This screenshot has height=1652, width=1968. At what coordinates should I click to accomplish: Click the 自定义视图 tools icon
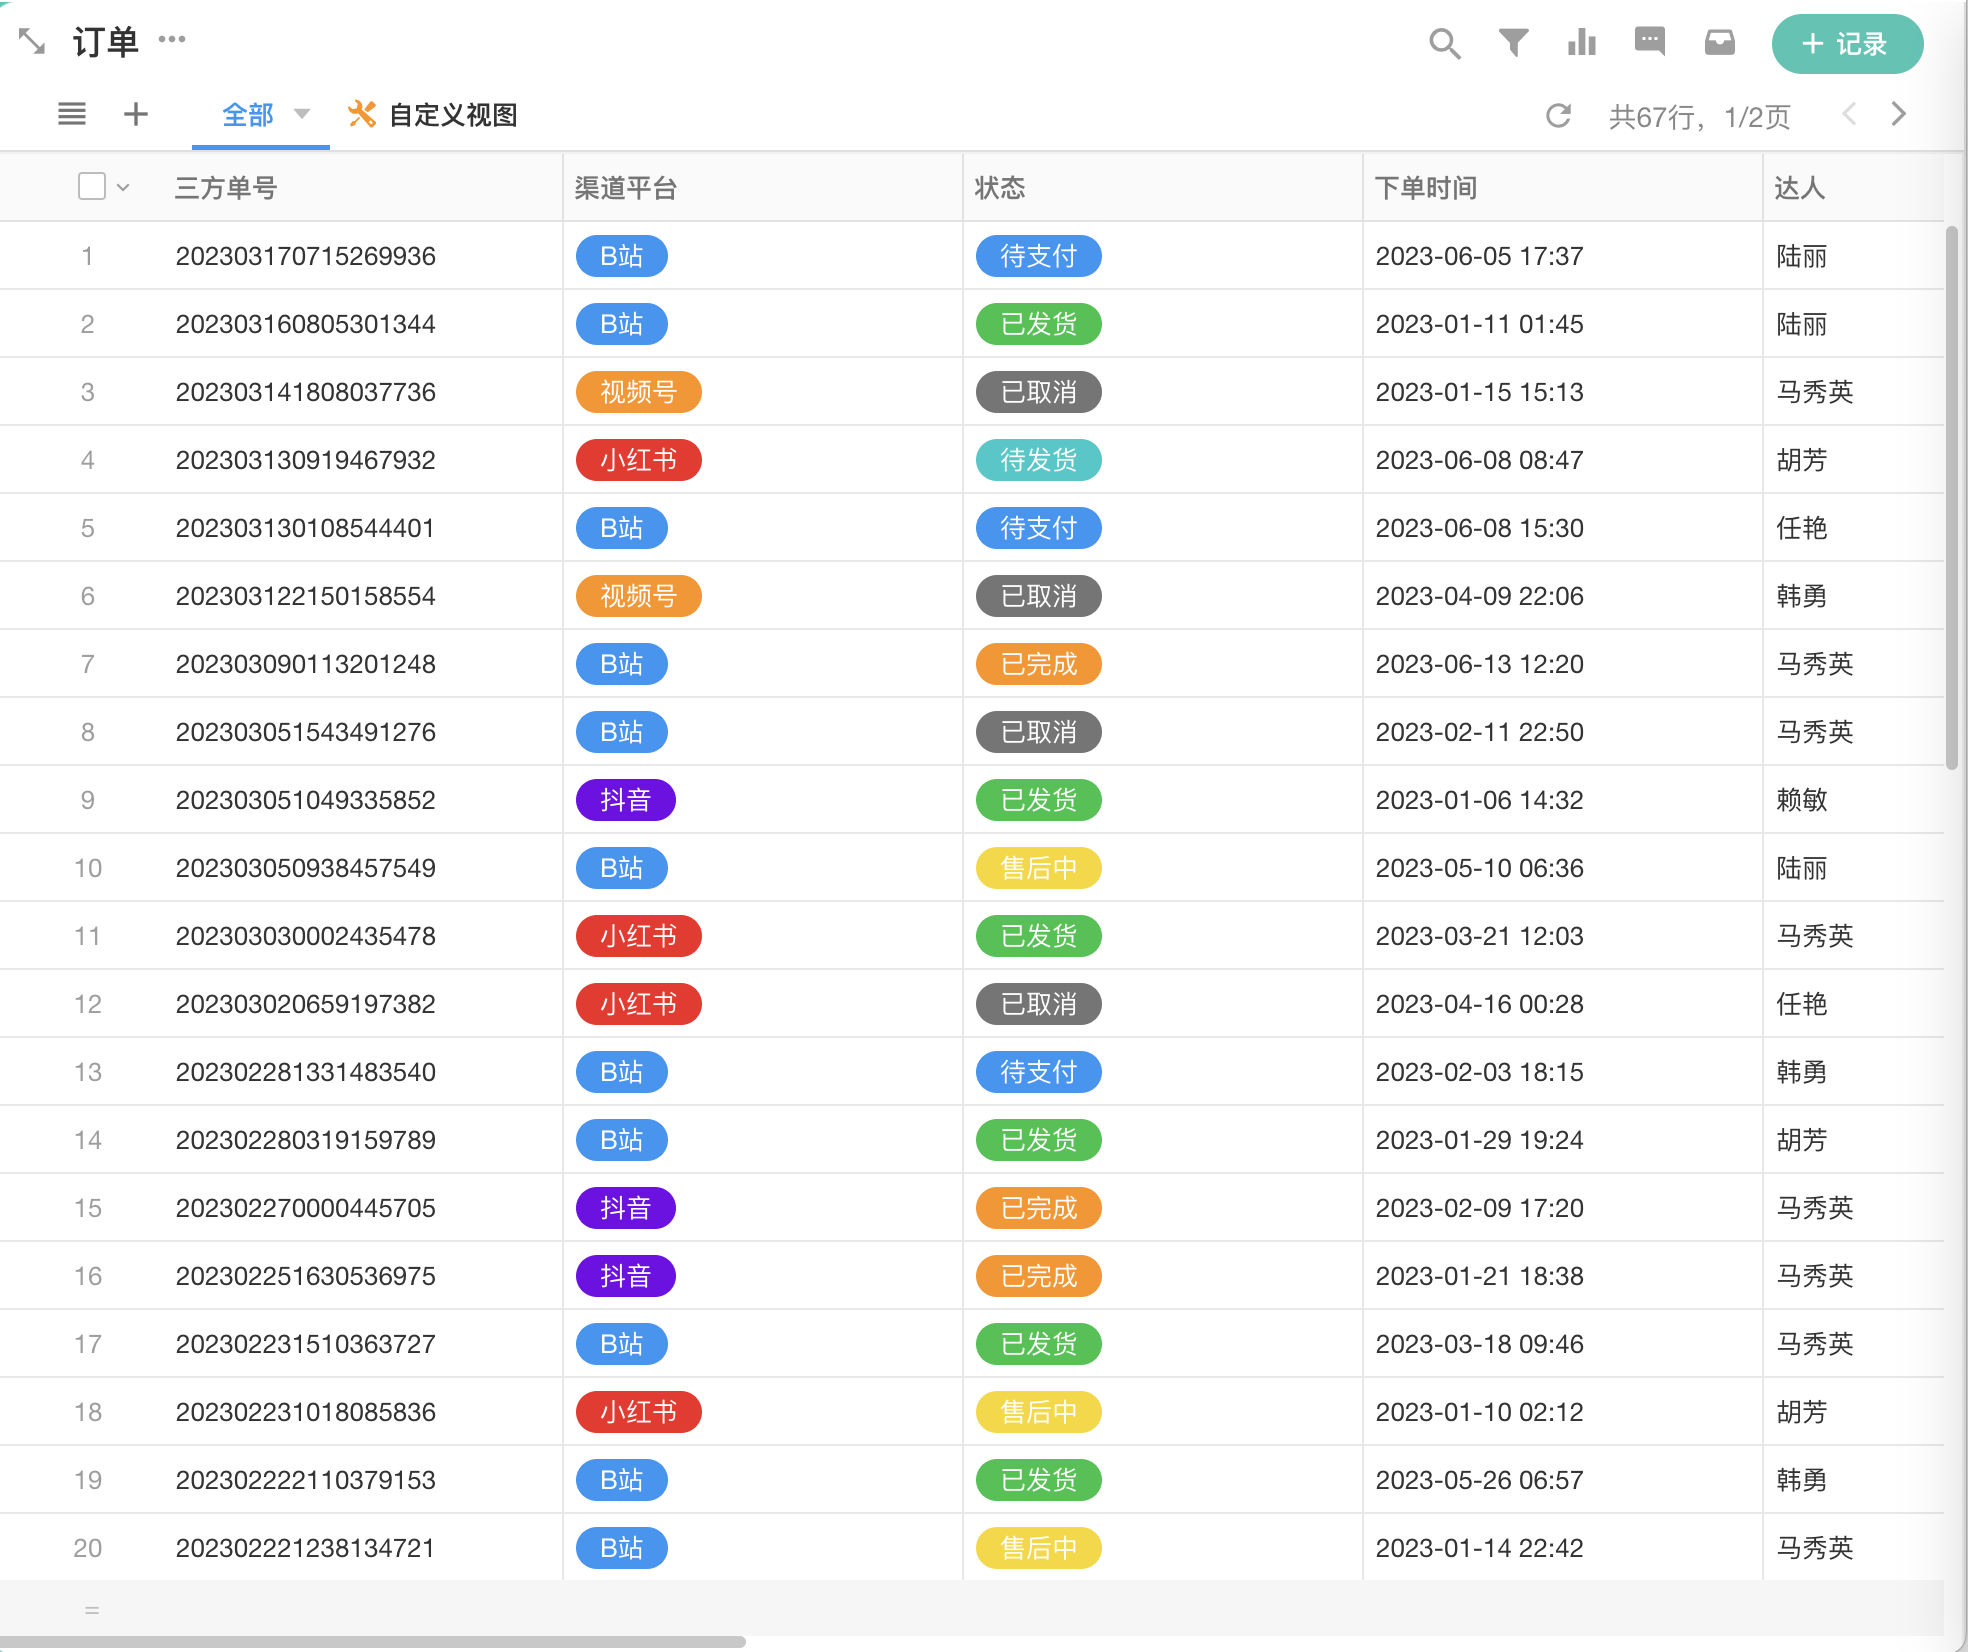pyautogui.click(x=361, y=114)
